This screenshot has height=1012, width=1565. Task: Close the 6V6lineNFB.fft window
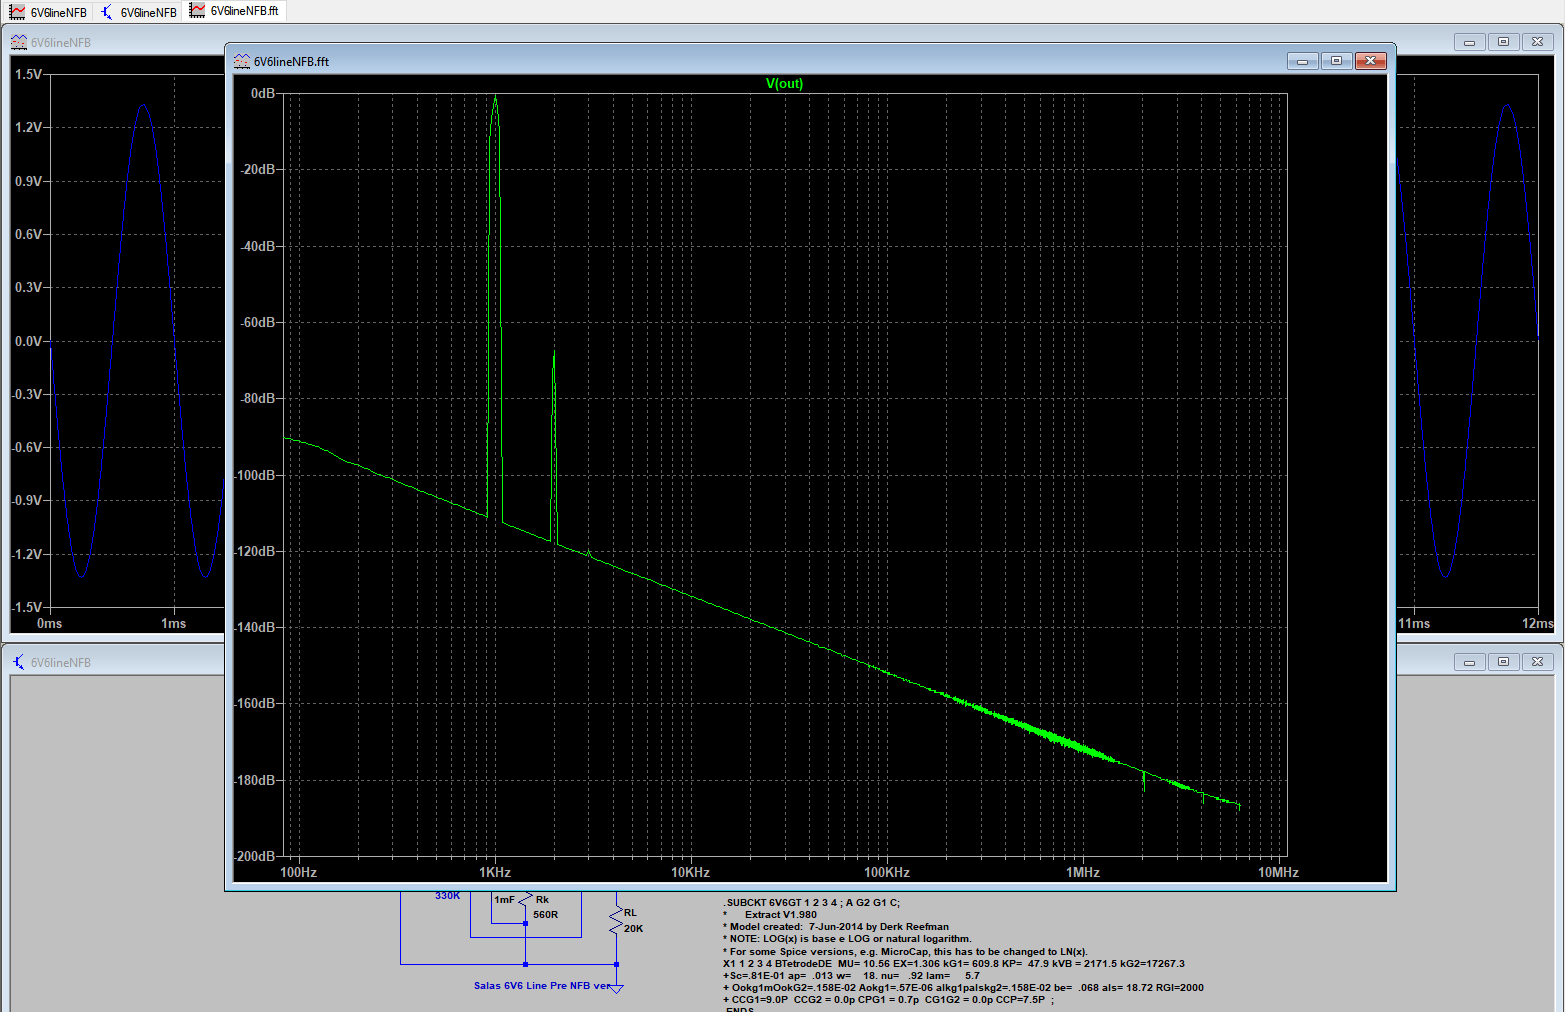tap(1370, 61)
